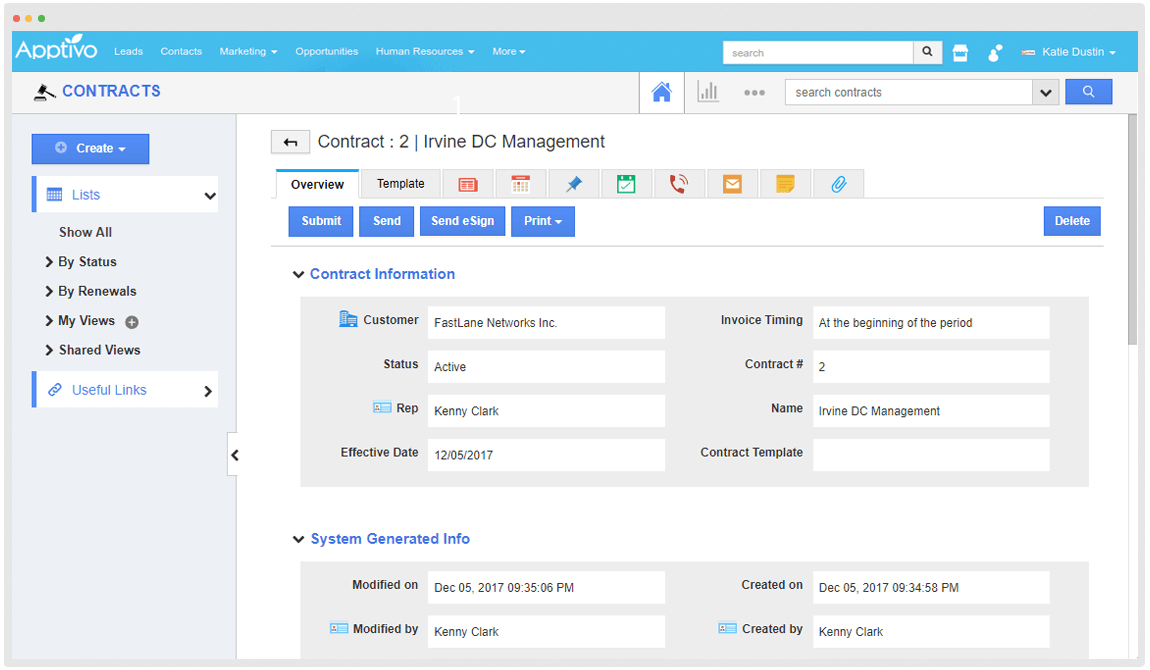This screenshot has height=670, width=1150.
Task: Open the notes sticky-note tab
Action: pyautogui.click(x=785, y=184)
